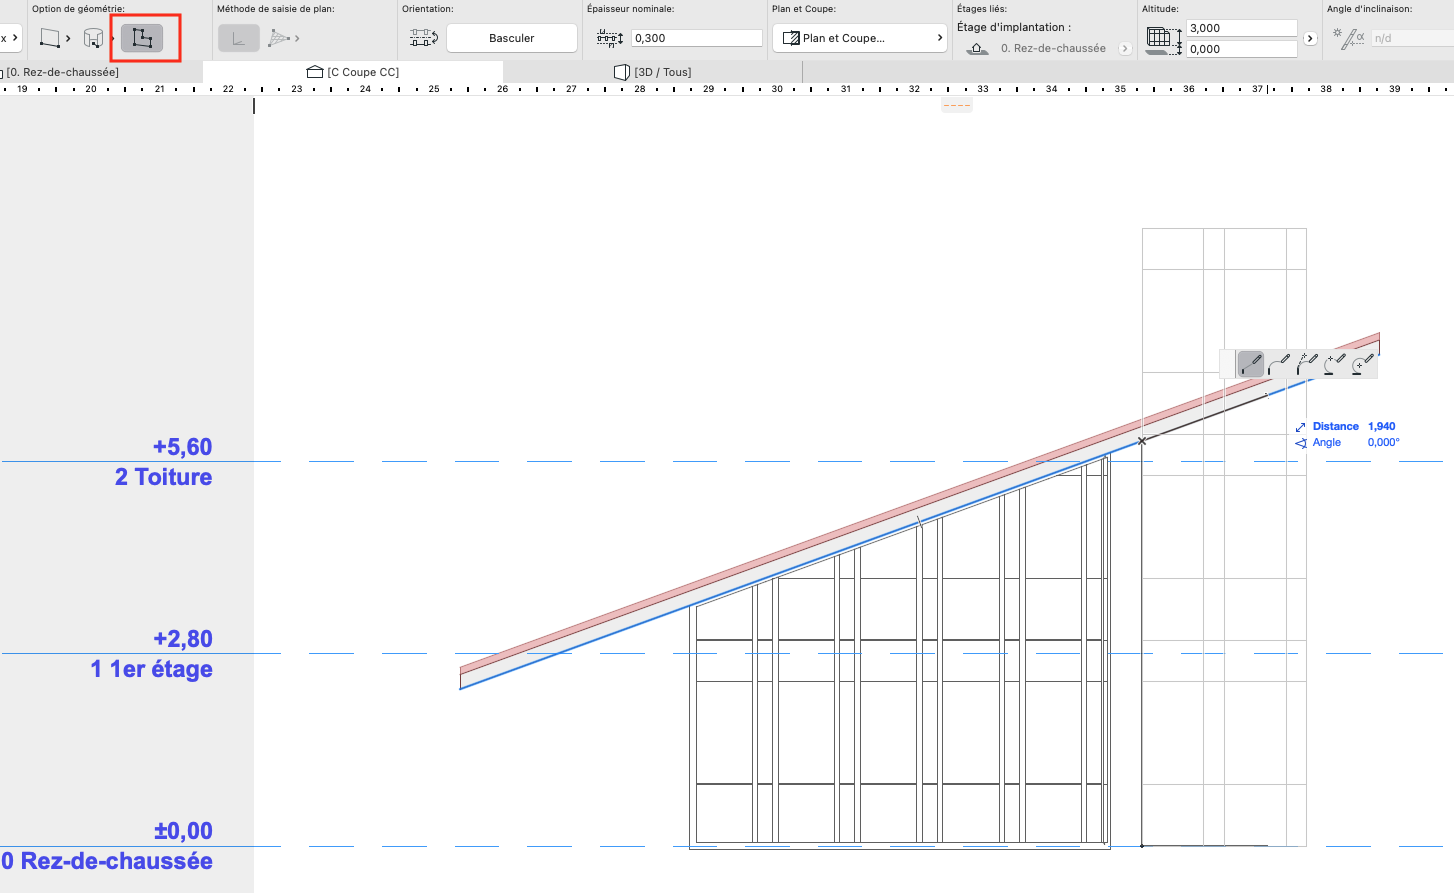Expand the geometry option arrow after rectangle icon
The height and width of the screenshot is (893, 1454).
68,38
